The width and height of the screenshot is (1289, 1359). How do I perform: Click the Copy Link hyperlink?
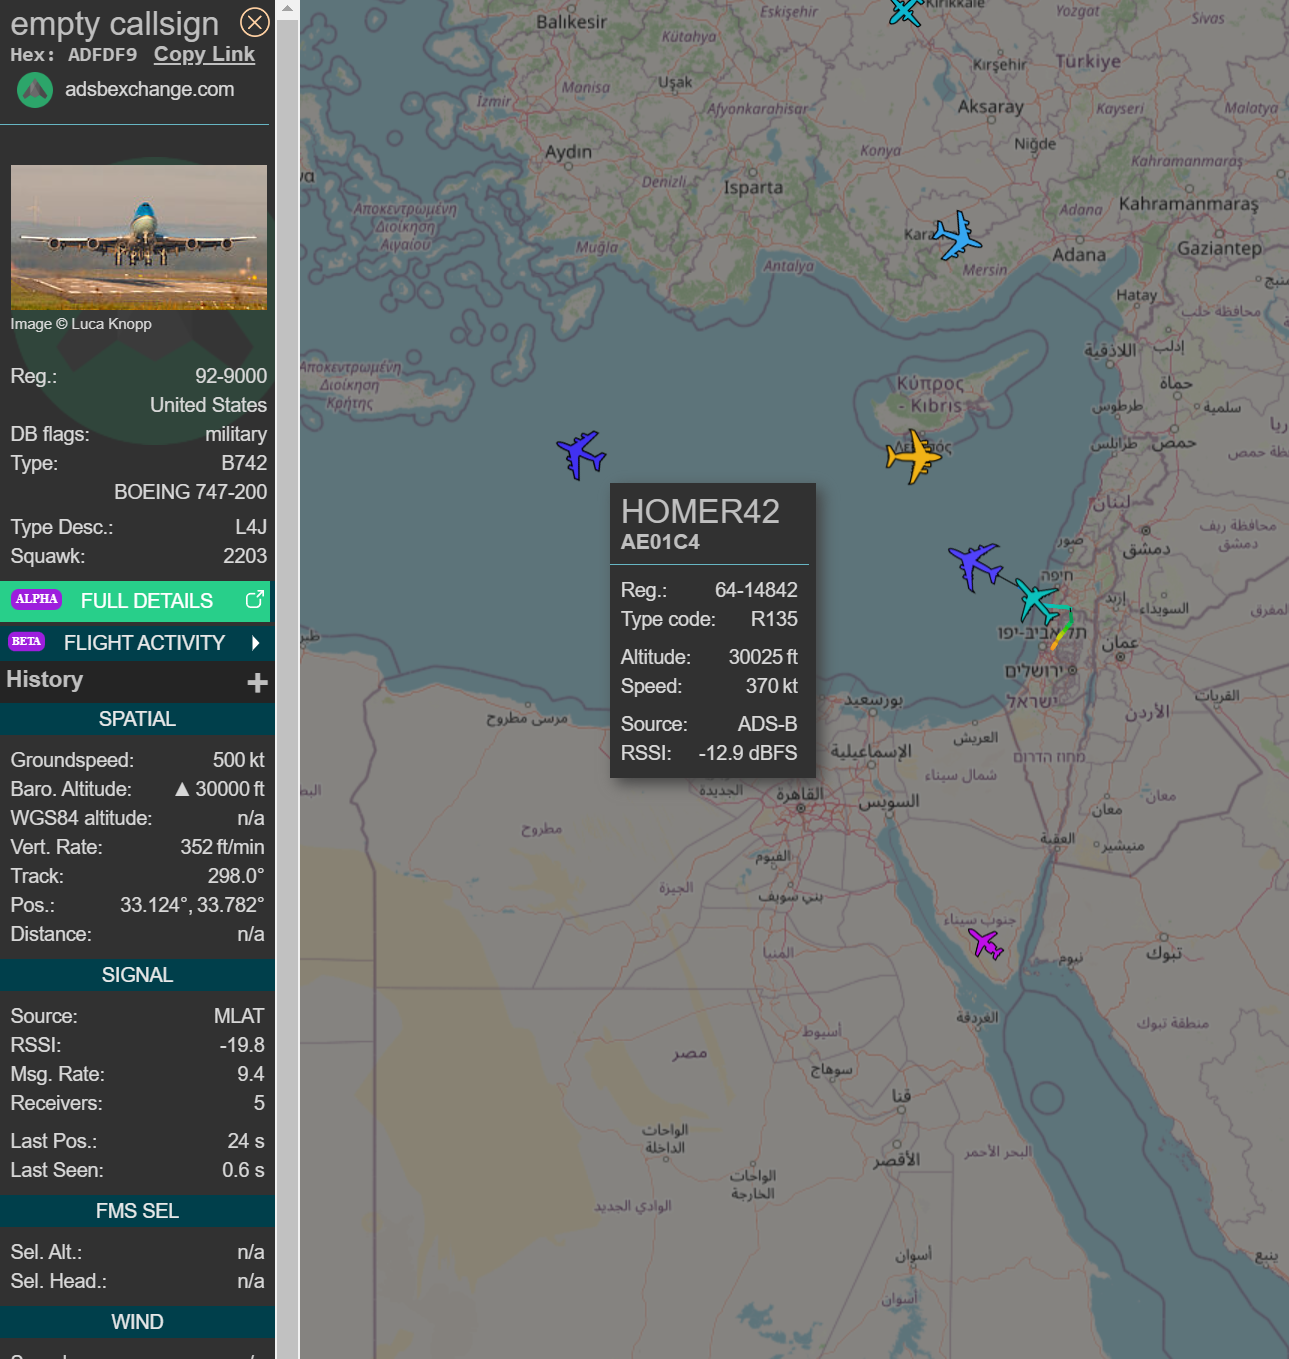(204, 55)
